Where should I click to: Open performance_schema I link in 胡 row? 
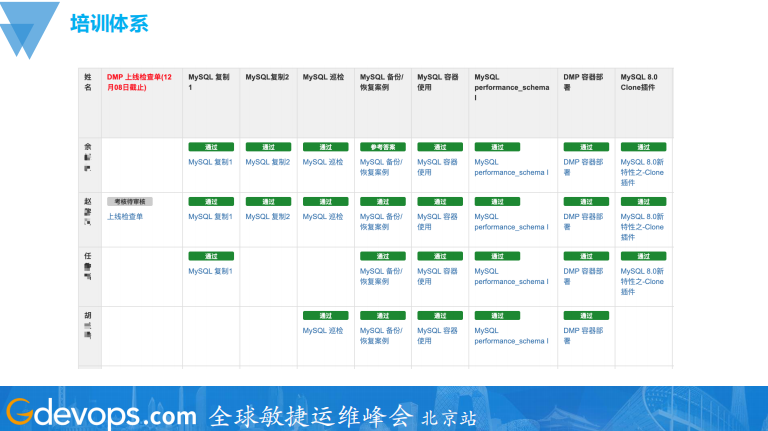511,335
